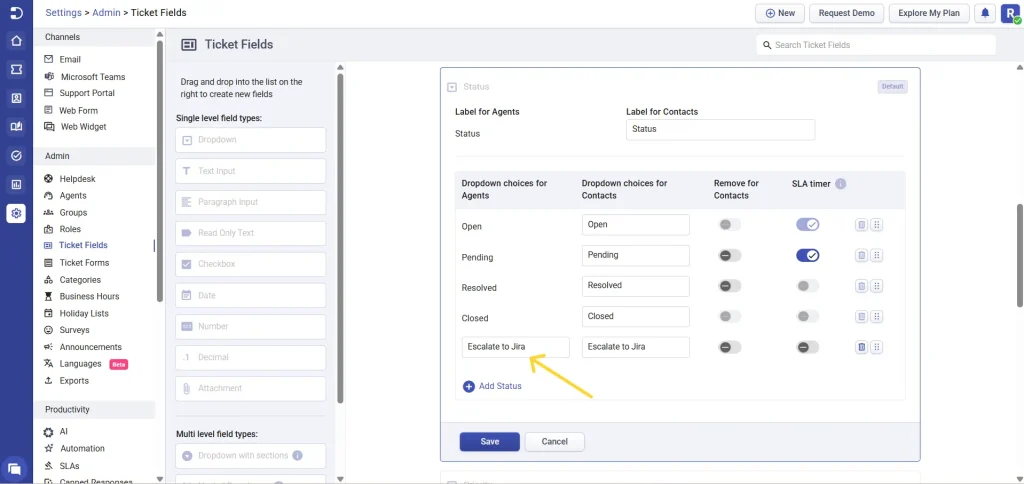
Task: Click Request Demo button
Action: pos(846,13)
